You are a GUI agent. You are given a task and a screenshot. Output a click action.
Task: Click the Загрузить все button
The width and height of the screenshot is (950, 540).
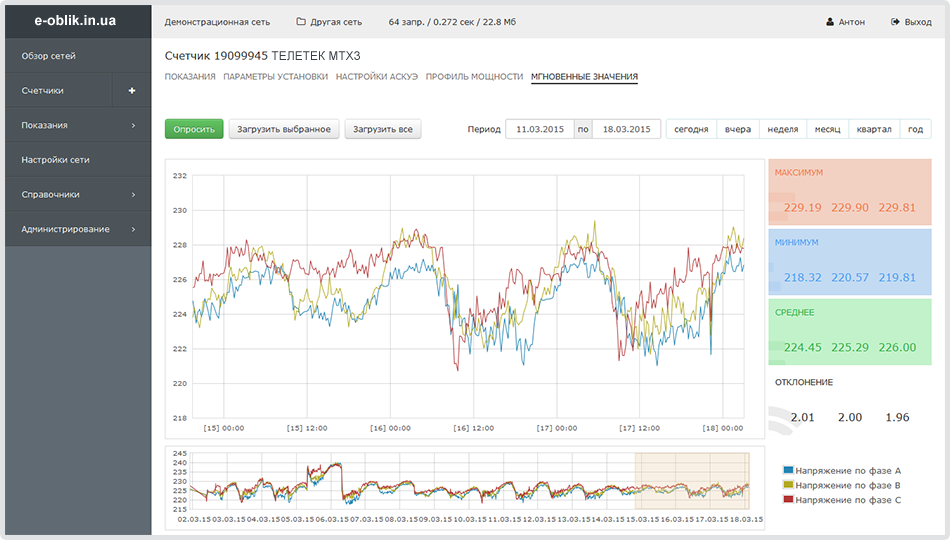coord(383,129)
